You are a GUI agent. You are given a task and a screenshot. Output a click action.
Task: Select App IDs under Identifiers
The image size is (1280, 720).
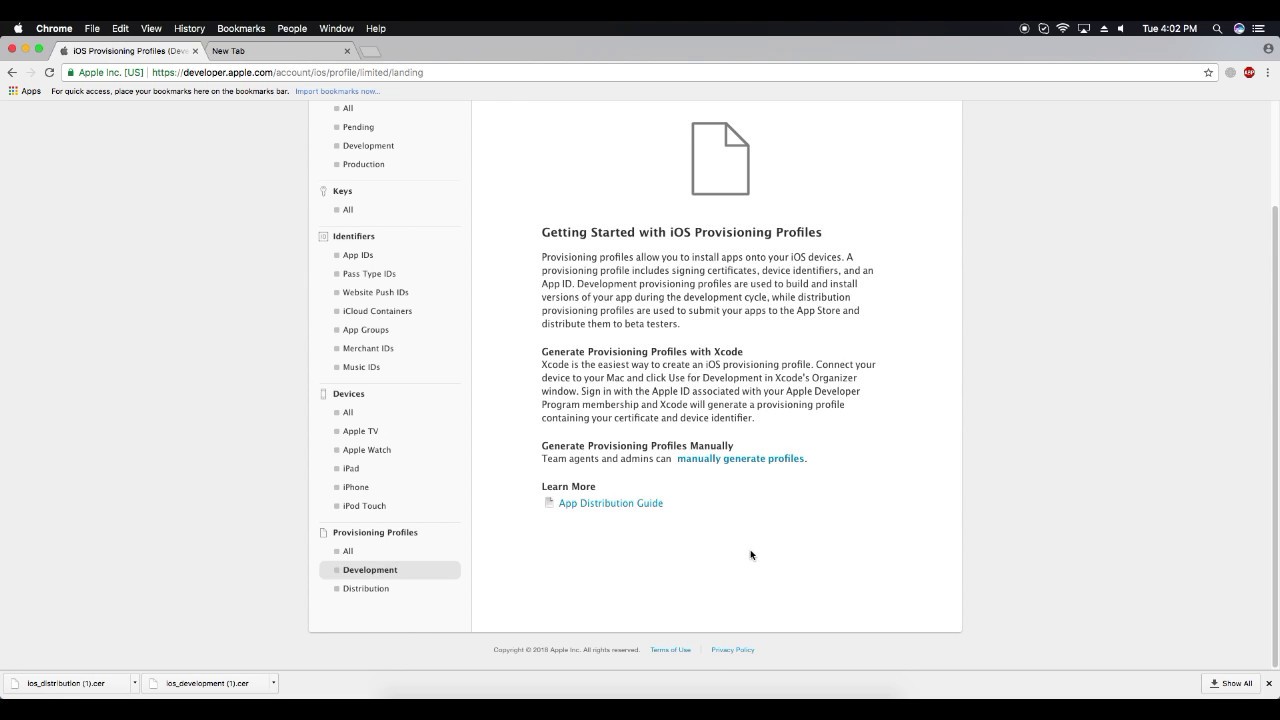tap(358, 255)
